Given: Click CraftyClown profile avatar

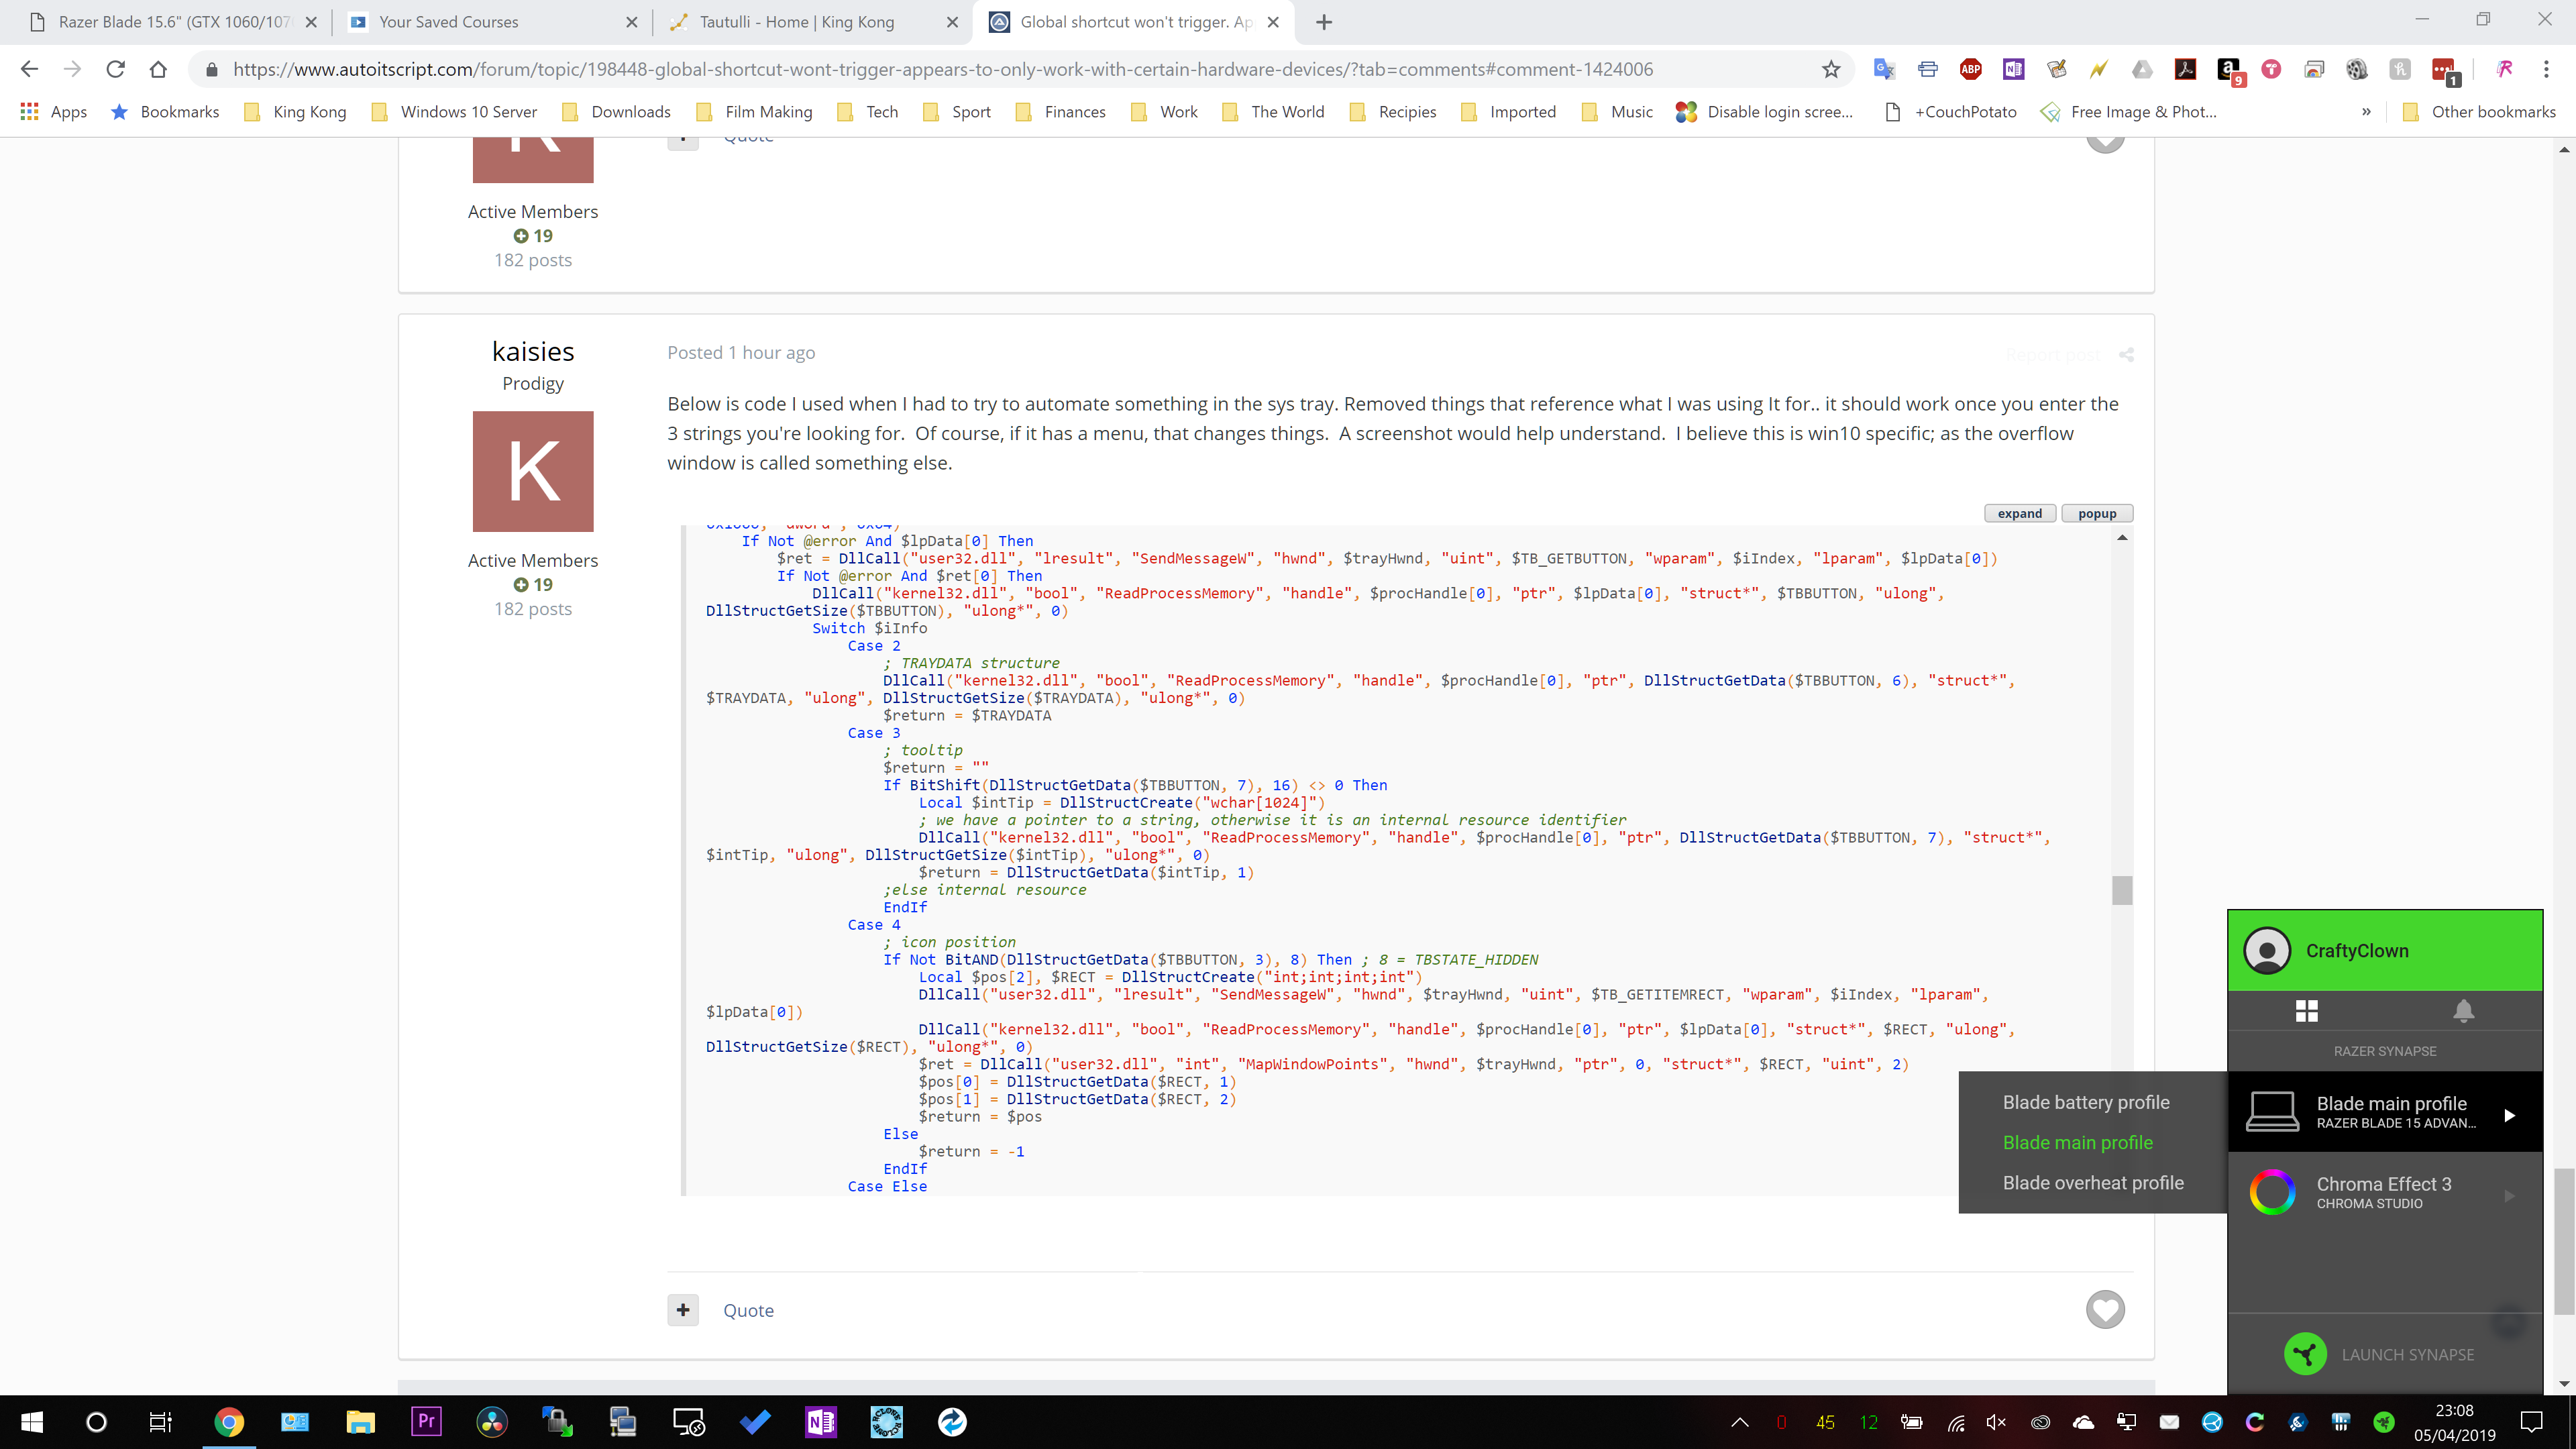Looking at the screenshot, I should tap(2267, 950).
